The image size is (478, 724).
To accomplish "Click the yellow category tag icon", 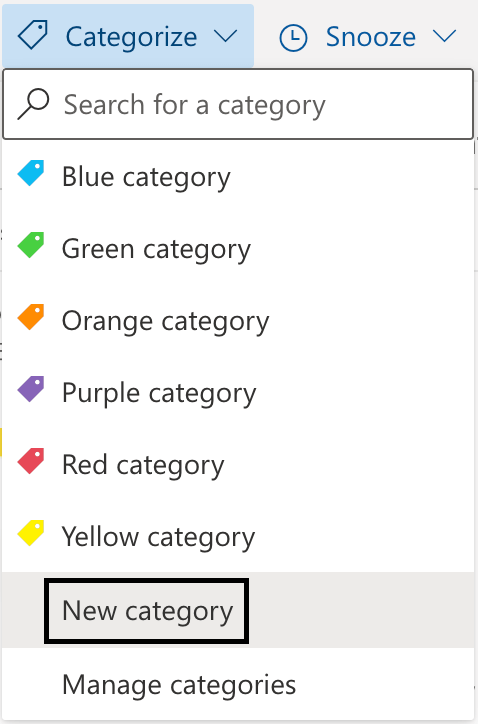I will 31,533.
